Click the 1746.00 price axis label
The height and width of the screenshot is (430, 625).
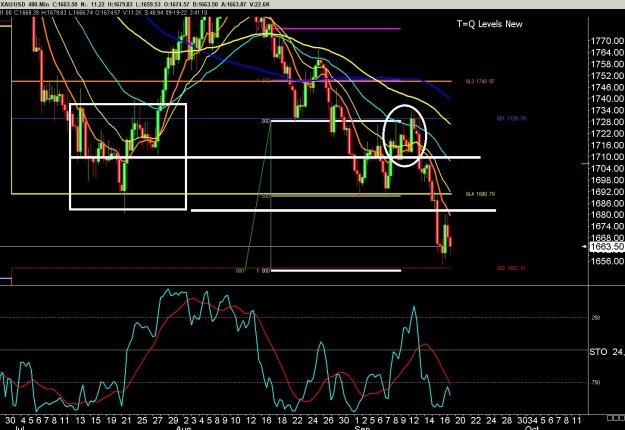pyautogui.click(x=607, y=87)
